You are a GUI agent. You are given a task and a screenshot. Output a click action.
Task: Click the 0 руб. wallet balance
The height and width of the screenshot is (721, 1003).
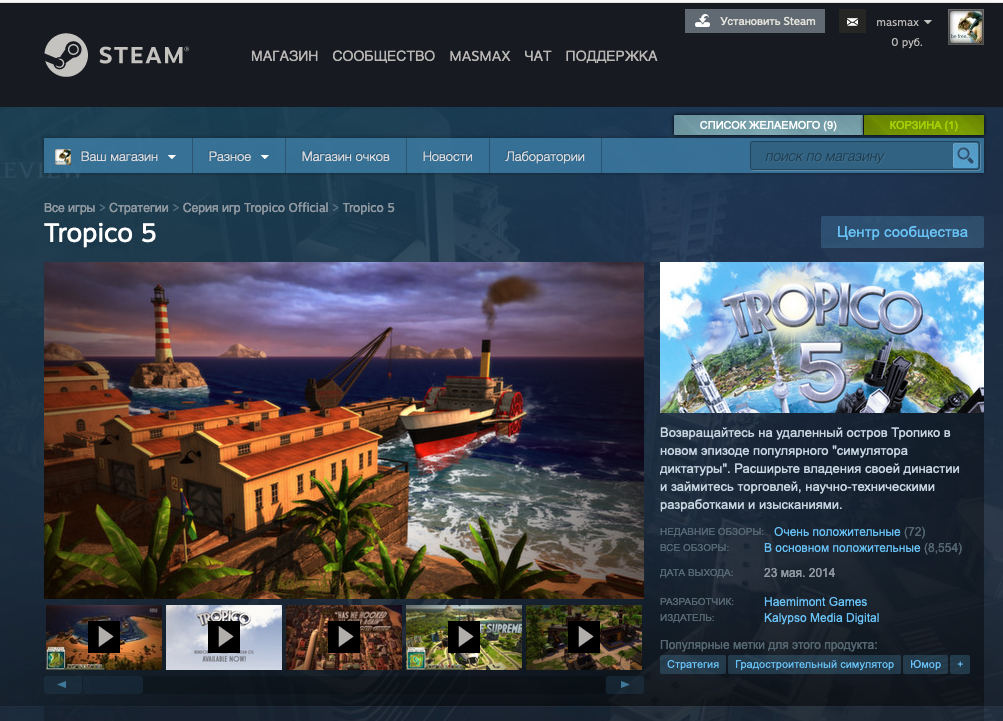coord(907,42)
